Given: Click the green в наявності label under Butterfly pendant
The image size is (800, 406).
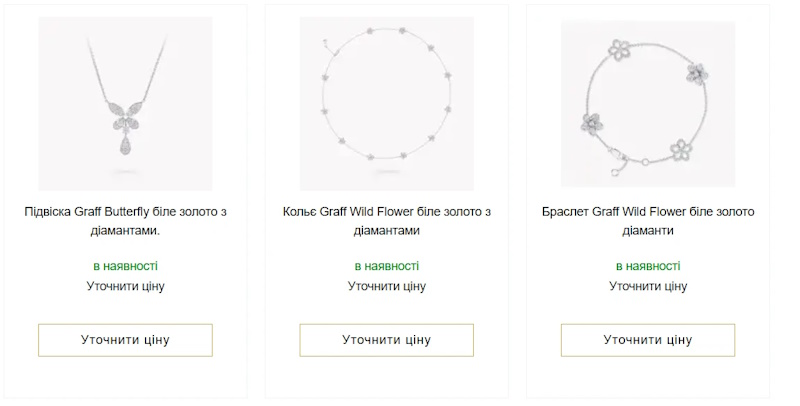Looking at the screenshot, I should click(x=125, y=266).
